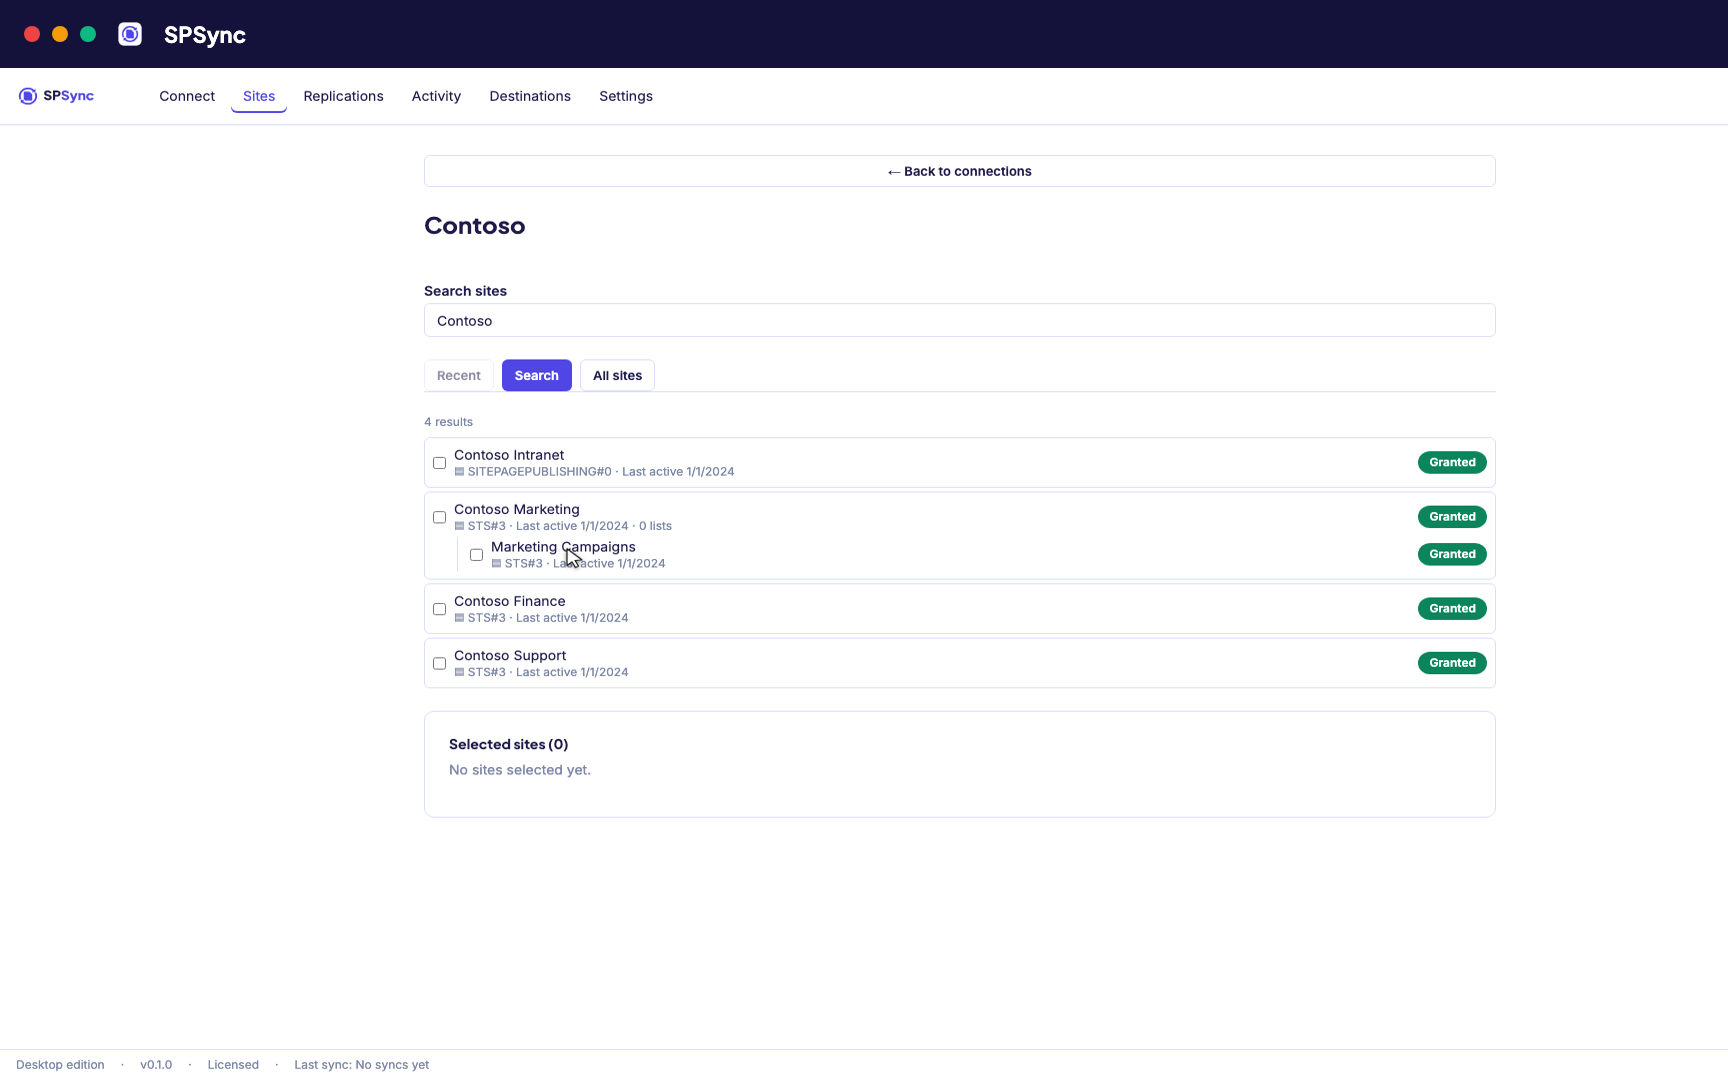Click the Licensed status bar entry

point(233,1065)
